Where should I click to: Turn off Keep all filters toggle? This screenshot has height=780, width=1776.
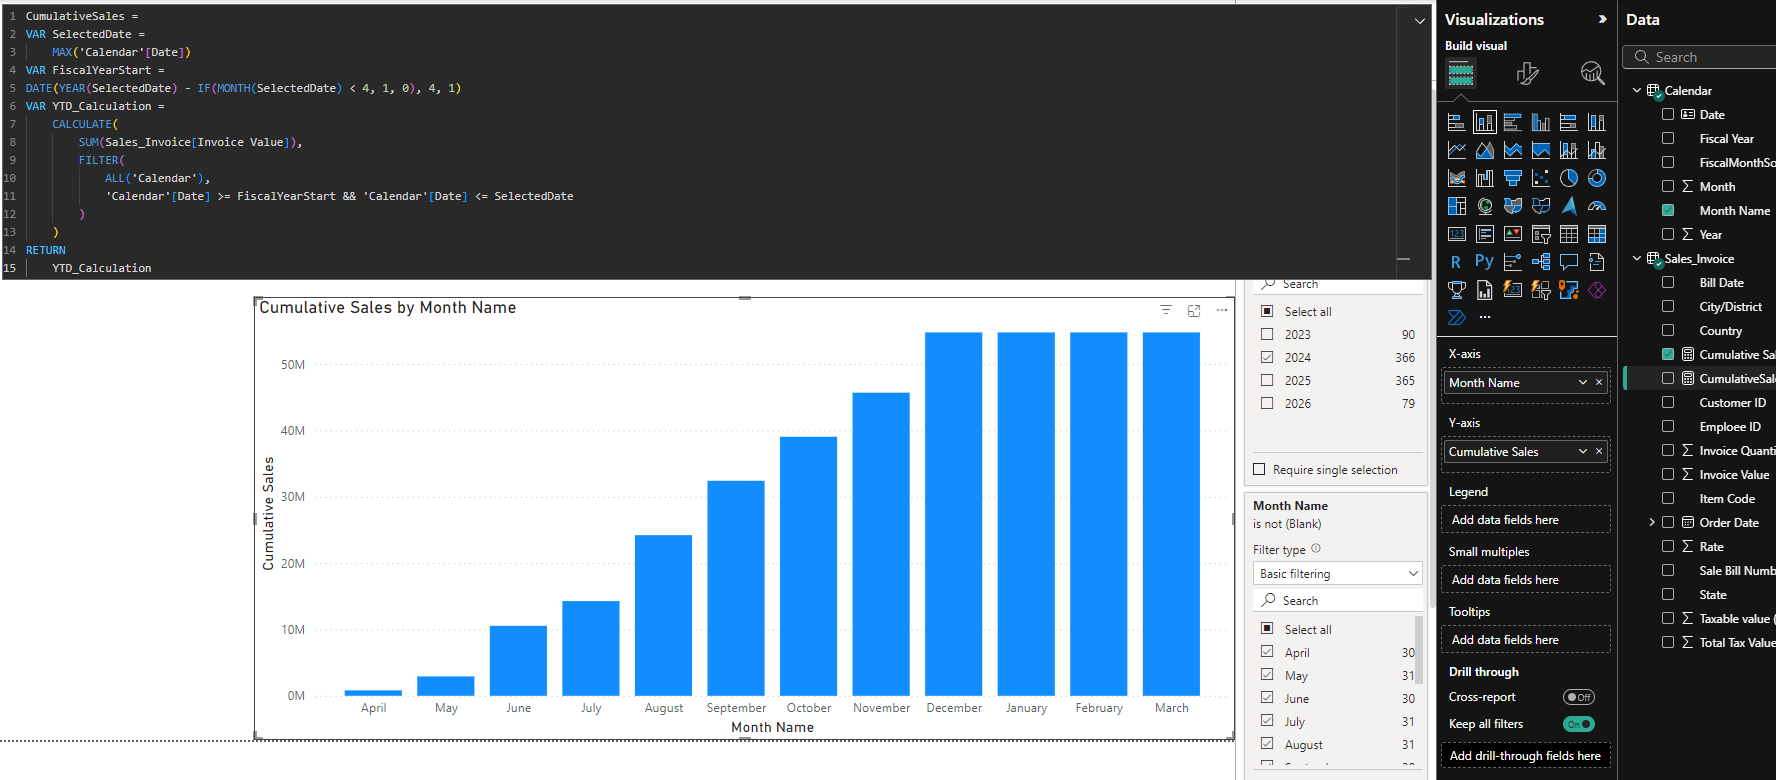[x=1579, y=724]
